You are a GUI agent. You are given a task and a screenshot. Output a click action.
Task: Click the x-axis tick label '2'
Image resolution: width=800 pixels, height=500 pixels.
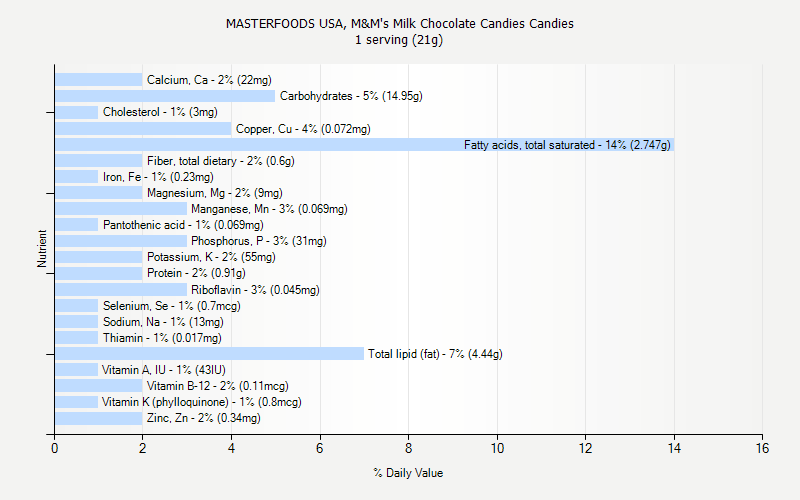[x=142, y=448]
